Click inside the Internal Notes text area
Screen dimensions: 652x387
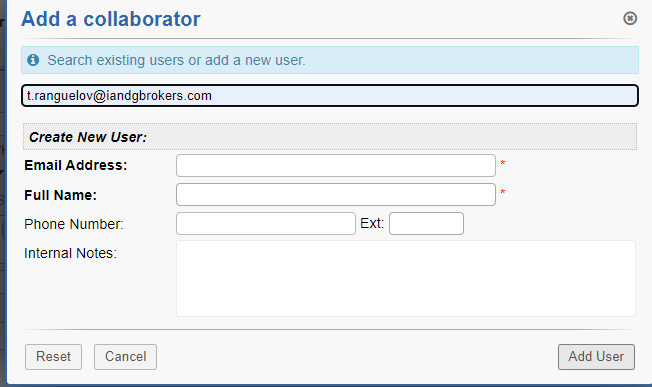pyautogui.click(x=406, y=279)
